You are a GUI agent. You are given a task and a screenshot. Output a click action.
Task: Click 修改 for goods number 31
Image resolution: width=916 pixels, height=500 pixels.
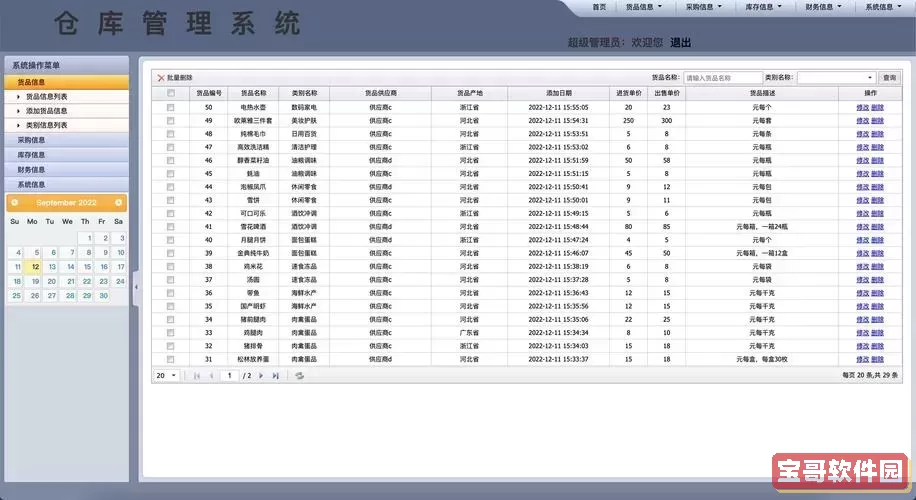[x=862, y=359]
